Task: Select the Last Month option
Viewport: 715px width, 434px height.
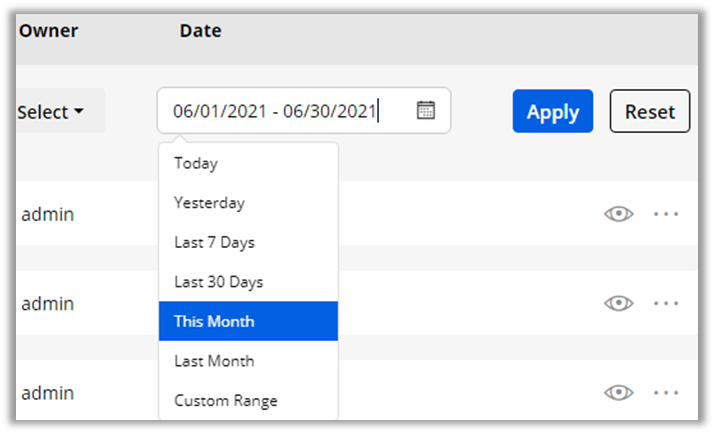Action: coord(214,361)
